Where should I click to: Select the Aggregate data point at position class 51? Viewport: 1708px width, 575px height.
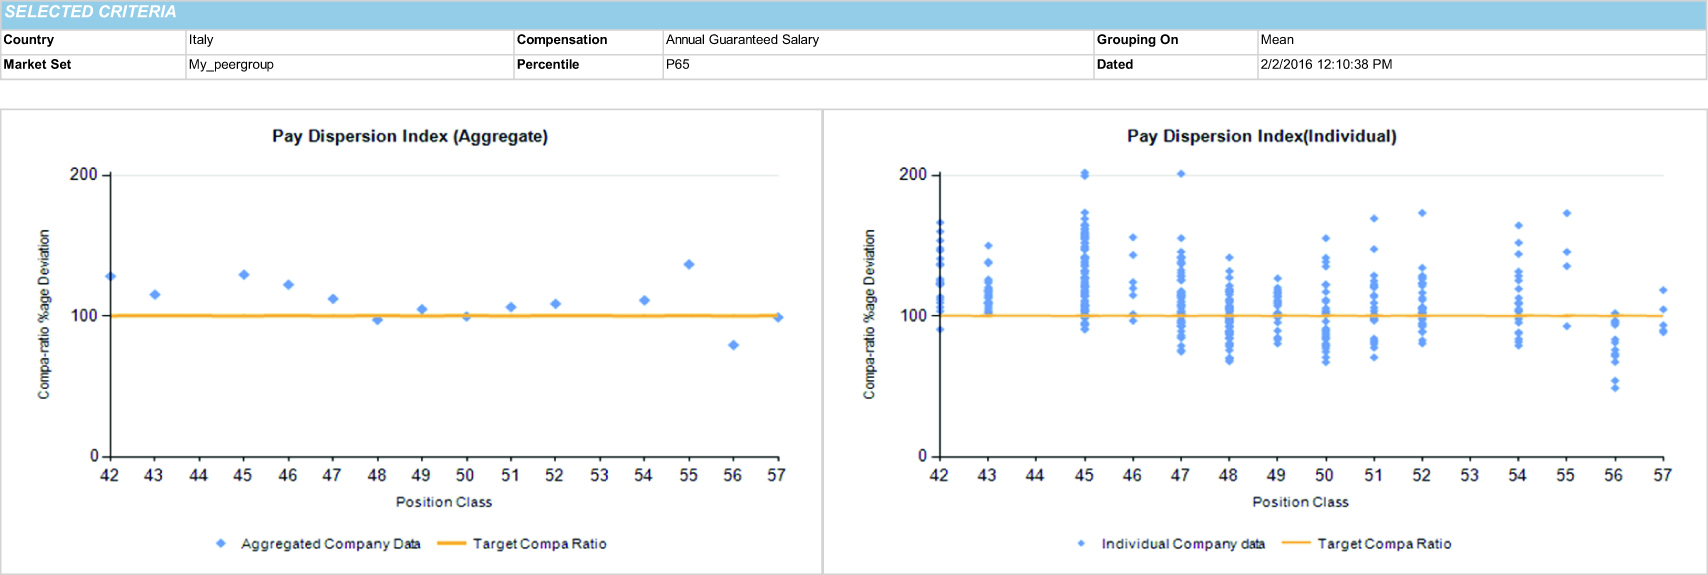[511, 307]
